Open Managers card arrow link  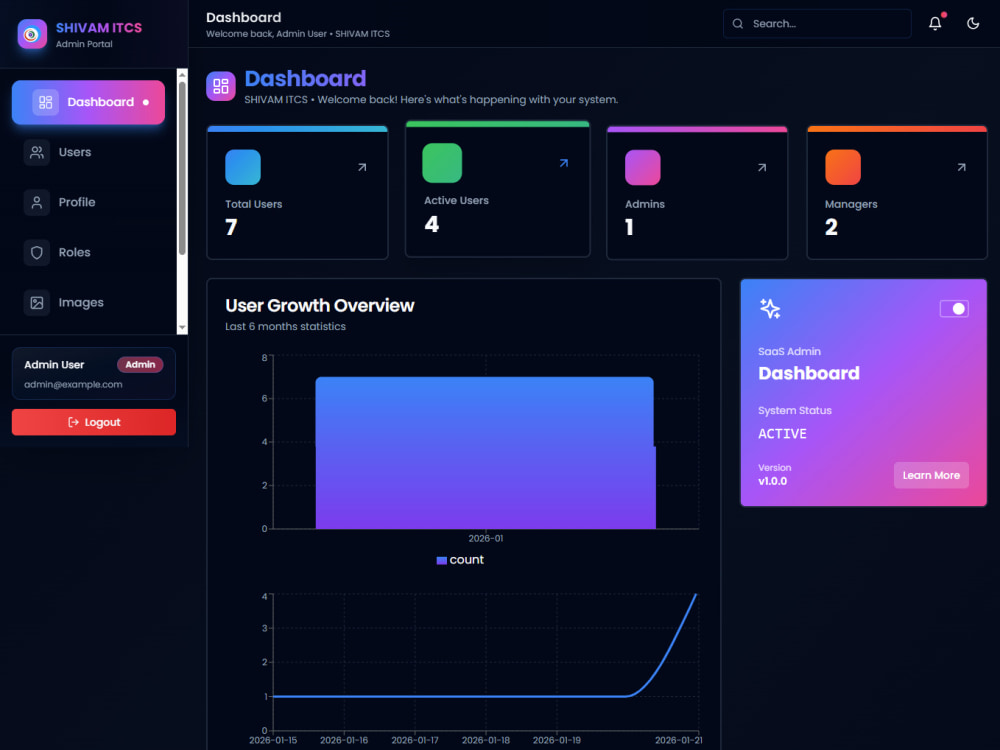pos(962,167)
